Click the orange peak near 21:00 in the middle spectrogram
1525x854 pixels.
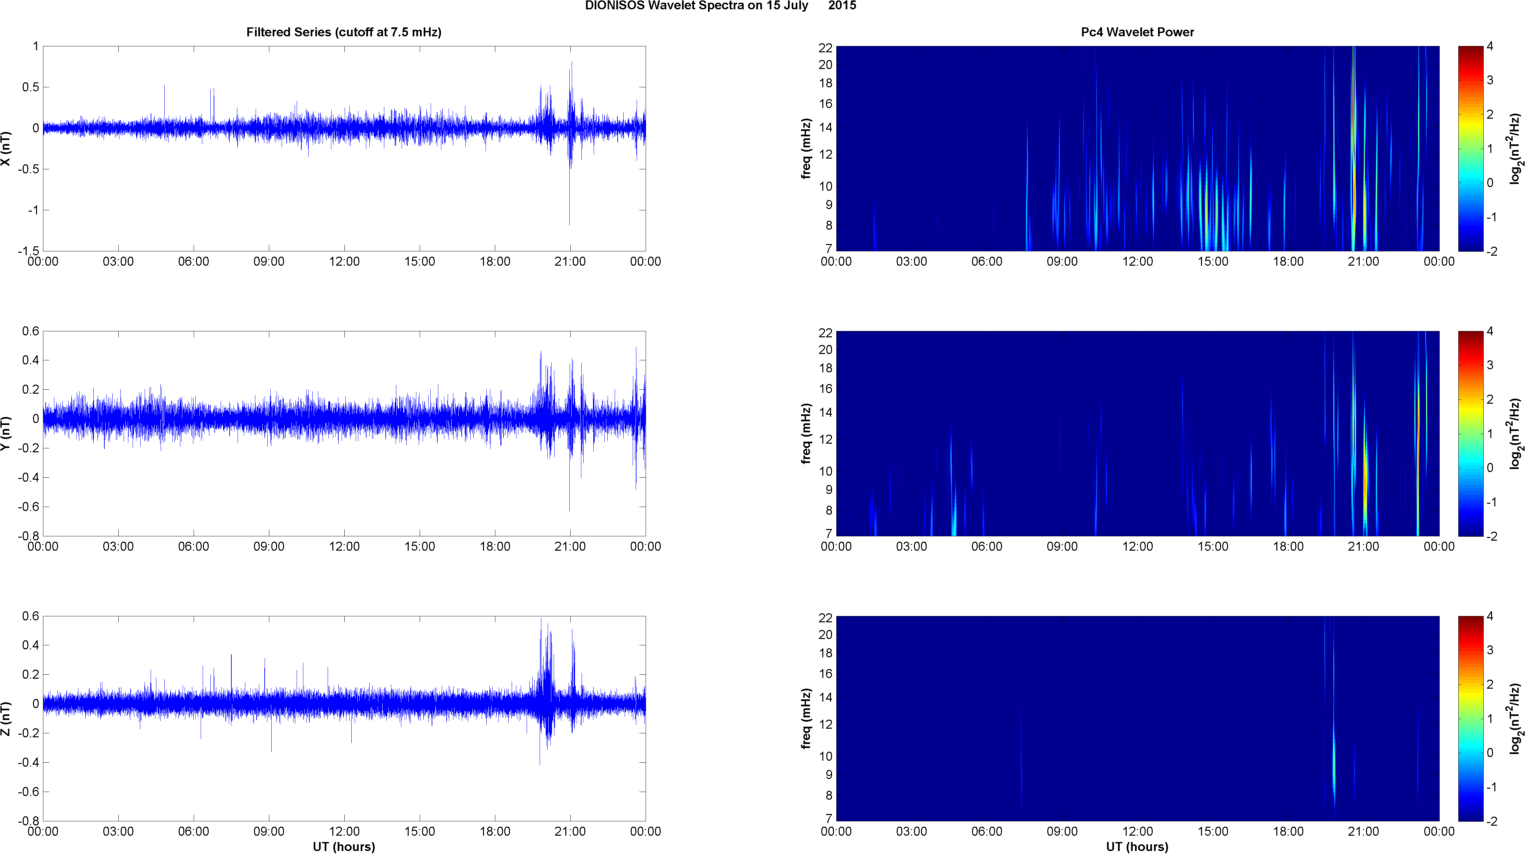coord(1365,478)
